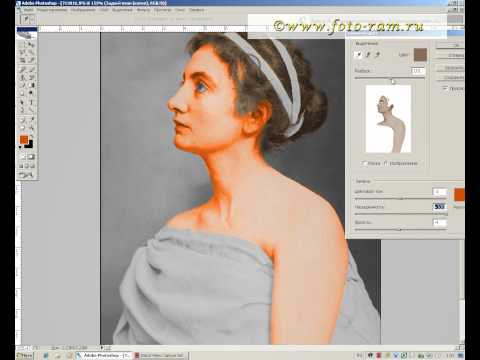Click the eyedropper tool preset icon in options bar
This screenshot has width=480, height=360.
pyautogui.click(x=26, y=19)
